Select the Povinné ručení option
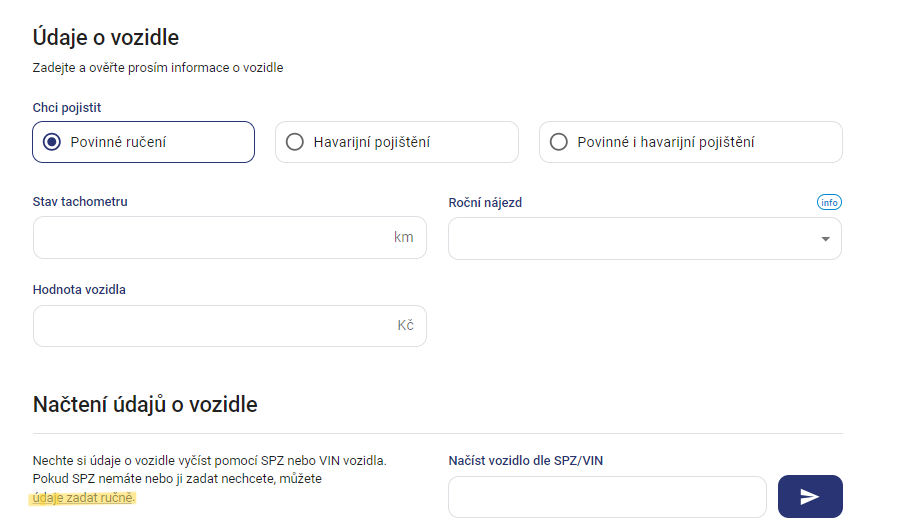Viewport: 897px width, 532px height. coord(144,142)
